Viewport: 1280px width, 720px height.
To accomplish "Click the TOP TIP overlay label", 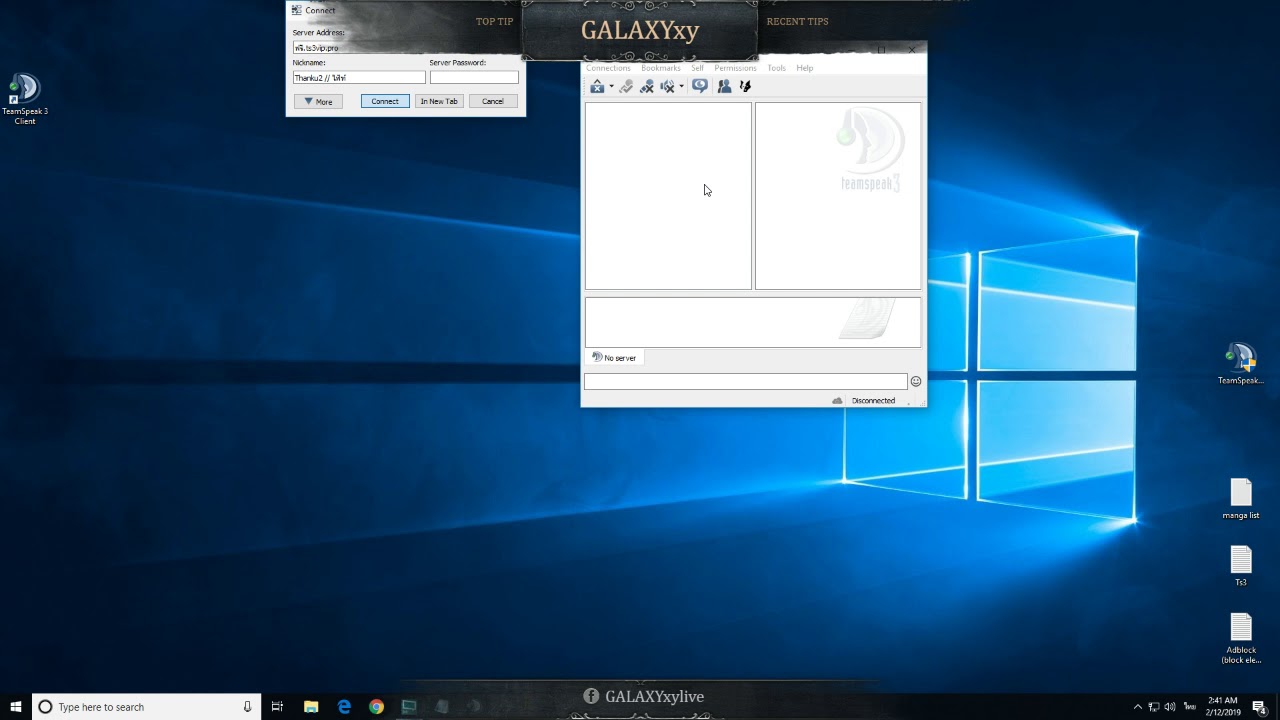I will (494, 21).
